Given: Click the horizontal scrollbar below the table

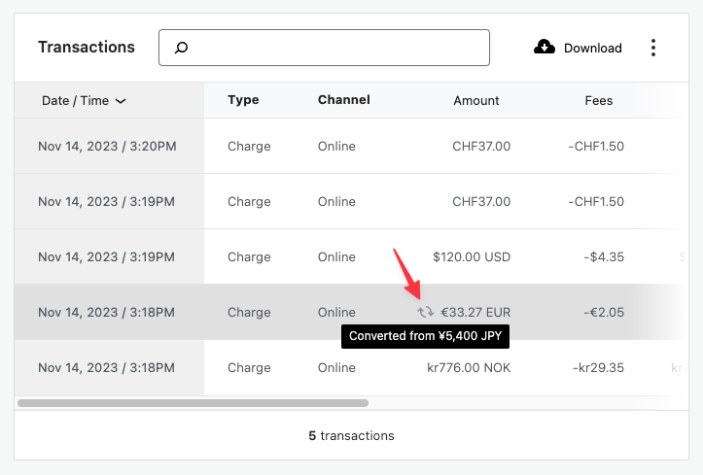Looking at the screenshot, I should point(193,403).
